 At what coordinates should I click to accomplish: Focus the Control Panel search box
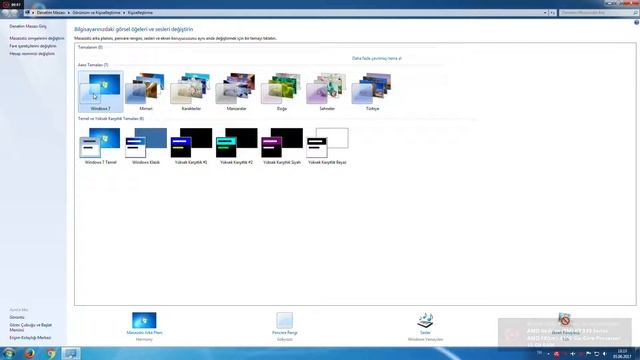(598, 13)
